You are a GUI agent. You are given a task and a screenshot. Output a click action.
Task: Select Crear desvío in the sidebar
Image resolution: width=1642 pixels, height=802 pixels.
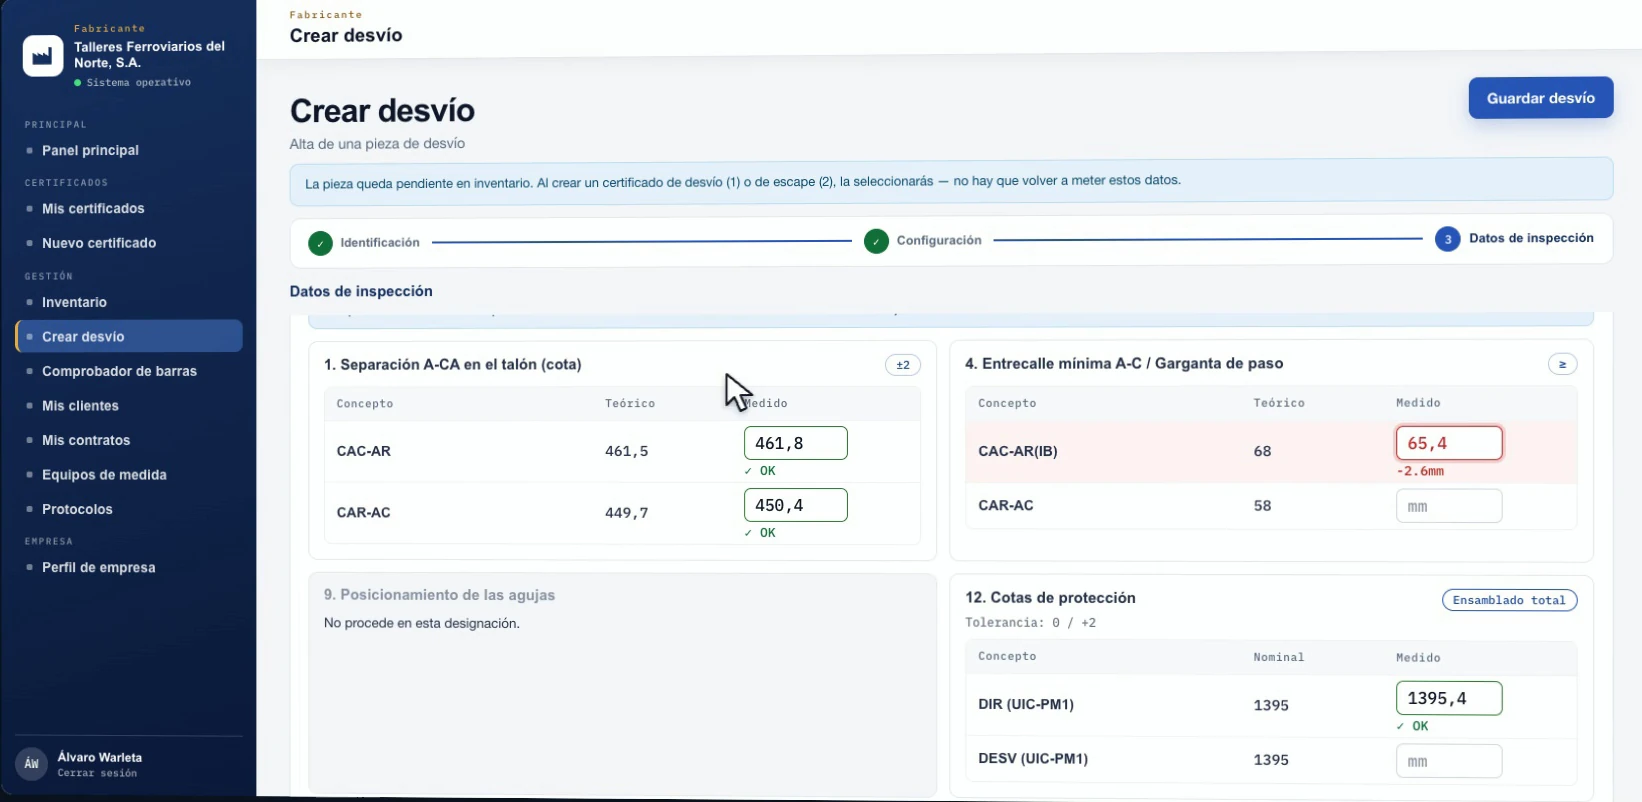click(129, 336)
